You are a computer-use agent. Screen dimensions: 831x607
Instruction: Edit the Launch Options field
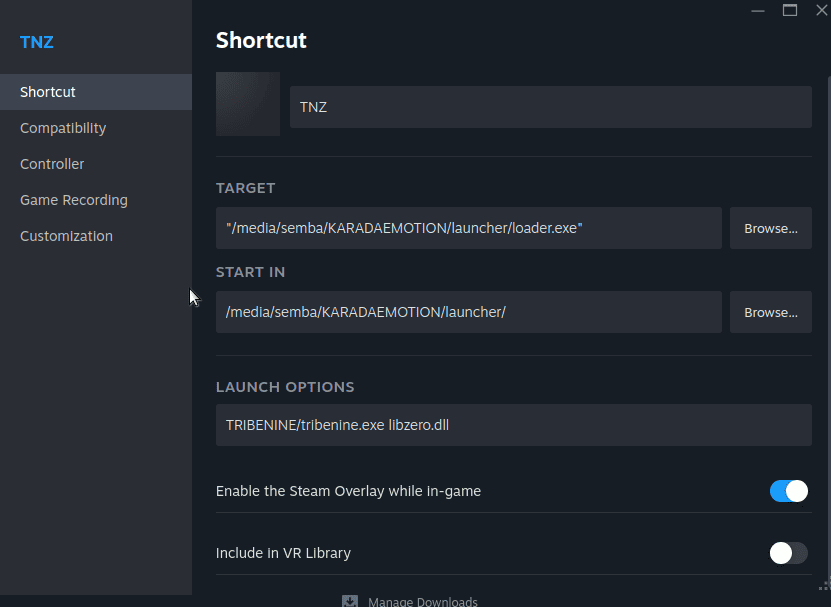pos(513,425)
